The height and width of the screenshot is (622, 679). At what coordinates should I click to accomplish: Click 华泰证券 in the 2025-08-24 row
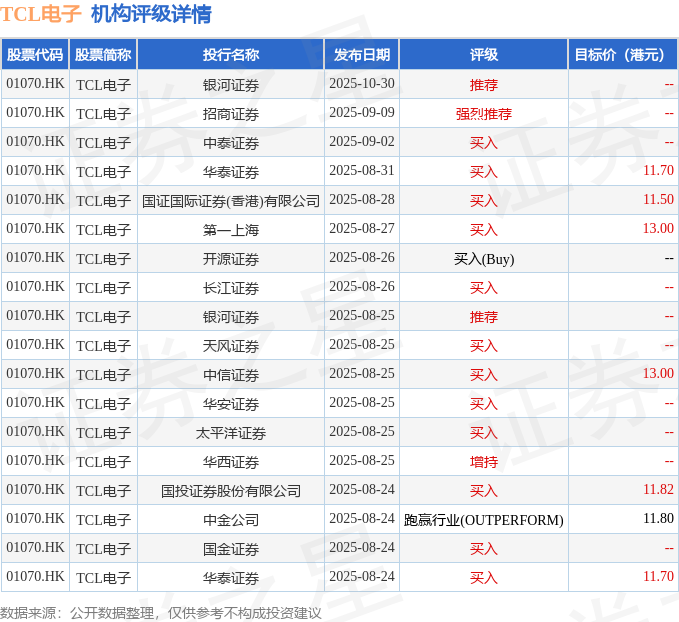[x=231, y=578]
